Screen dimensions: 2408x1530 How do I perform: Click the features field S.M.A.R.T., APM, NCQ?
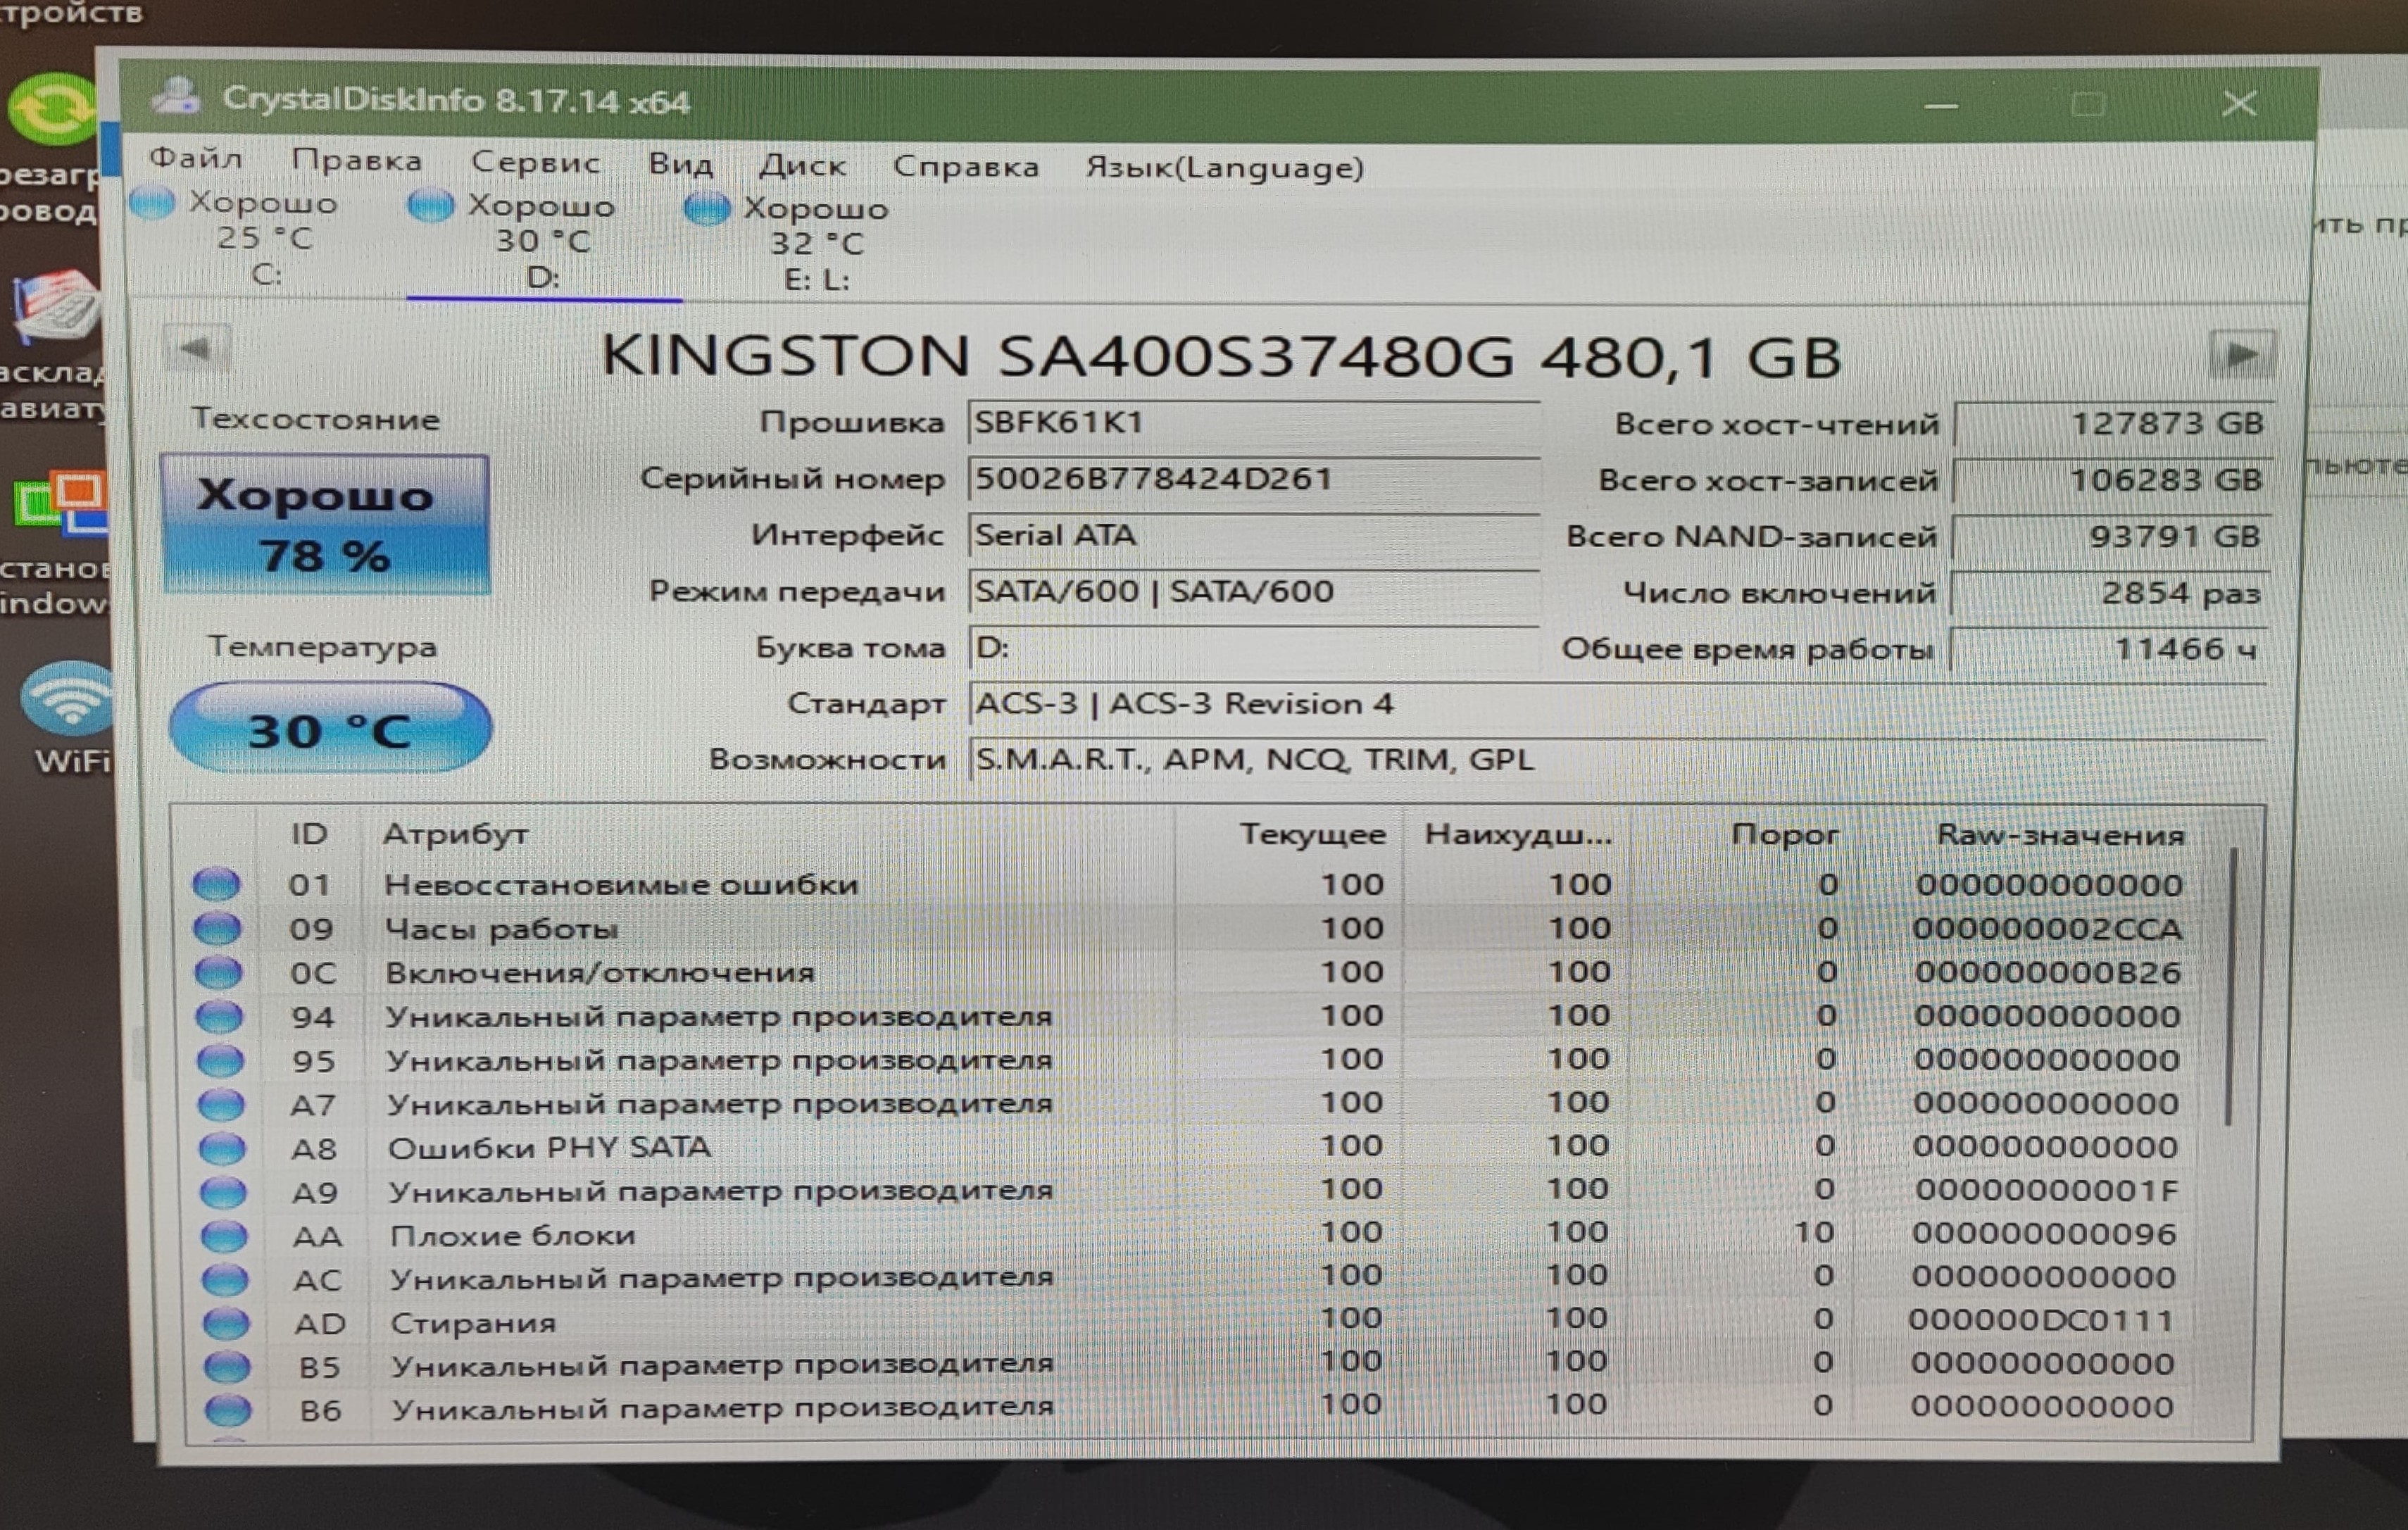coord(1616,760)
